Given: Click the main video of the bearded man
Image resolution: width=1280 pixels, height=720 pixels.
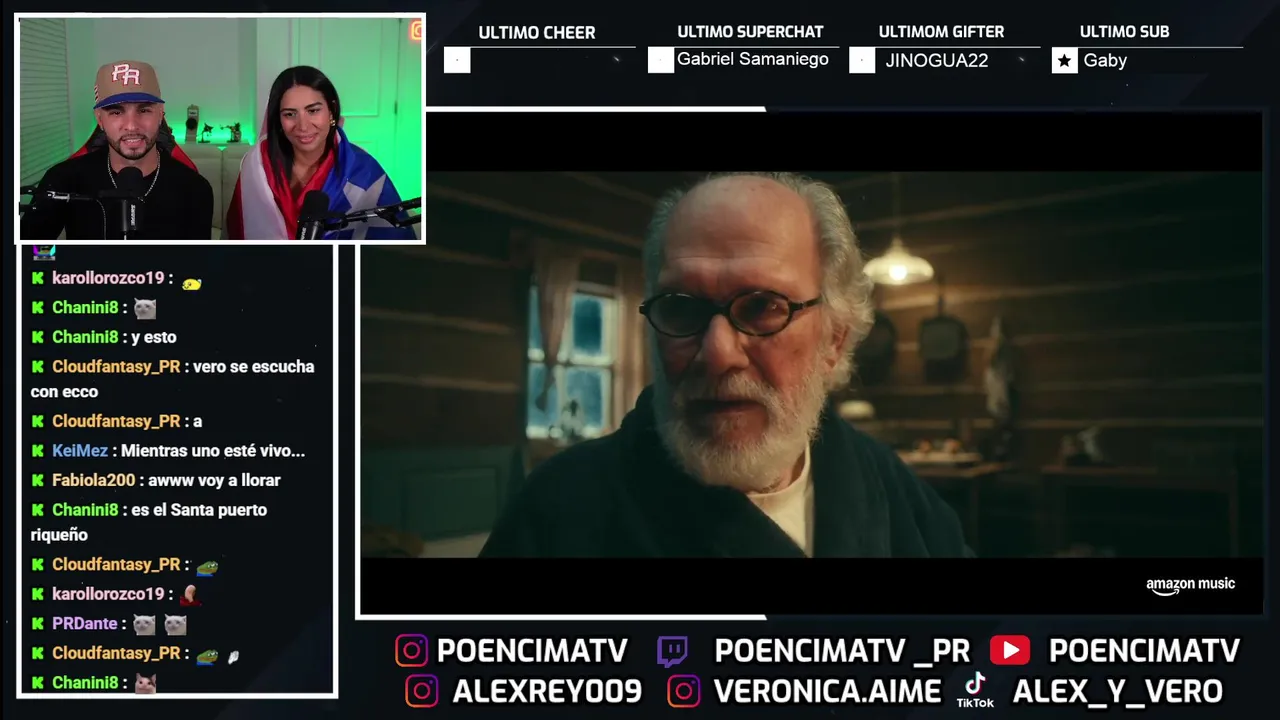Looking at the screenshot, I should click(x=810, y=363).
